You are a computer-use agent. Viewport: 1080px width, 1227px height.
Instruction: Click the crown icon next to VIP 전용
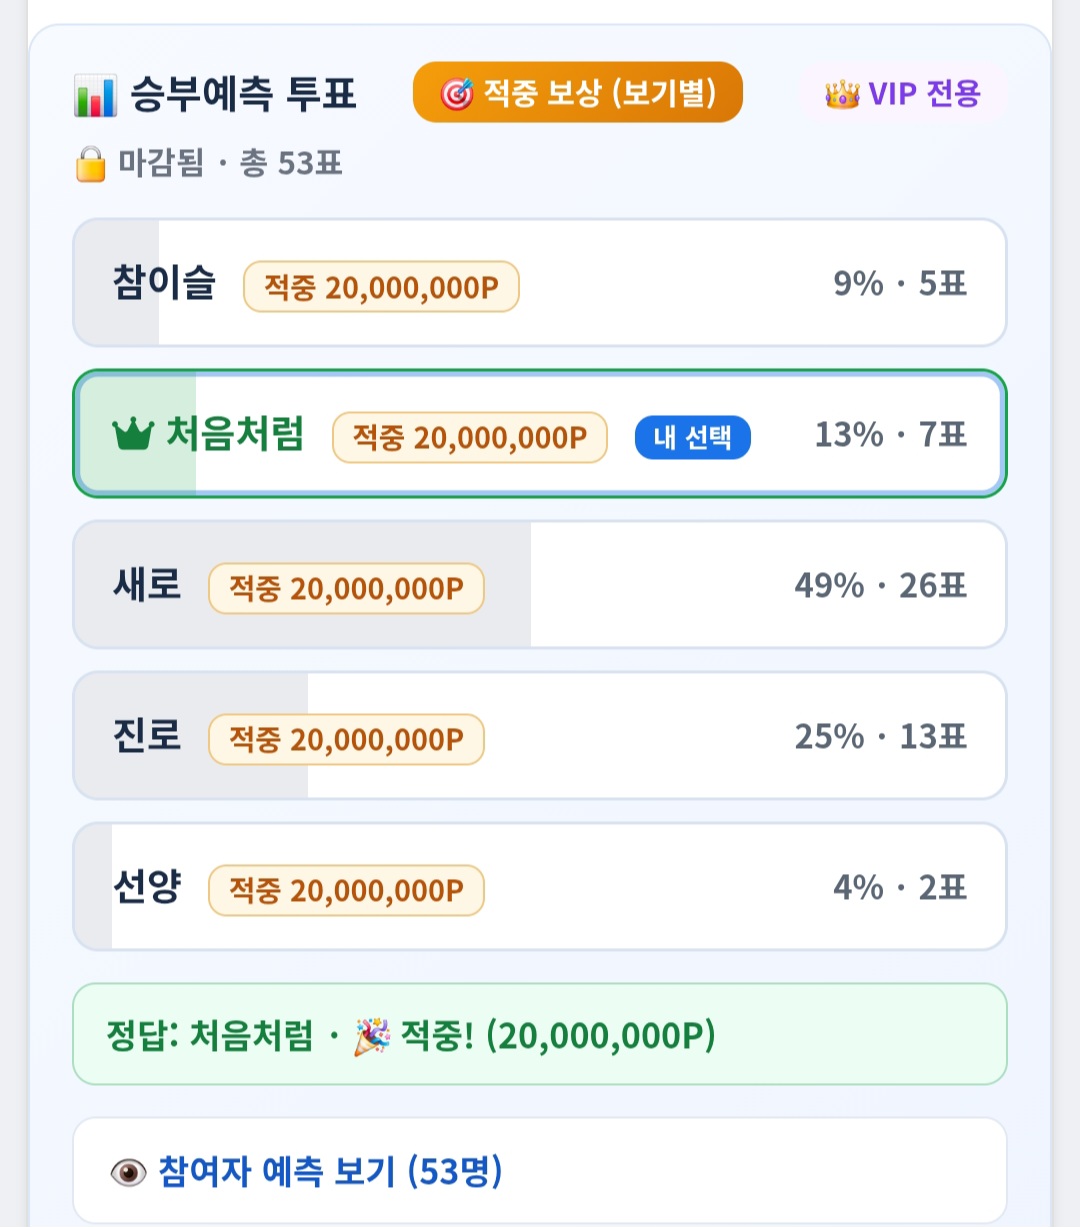coord(842,95)
